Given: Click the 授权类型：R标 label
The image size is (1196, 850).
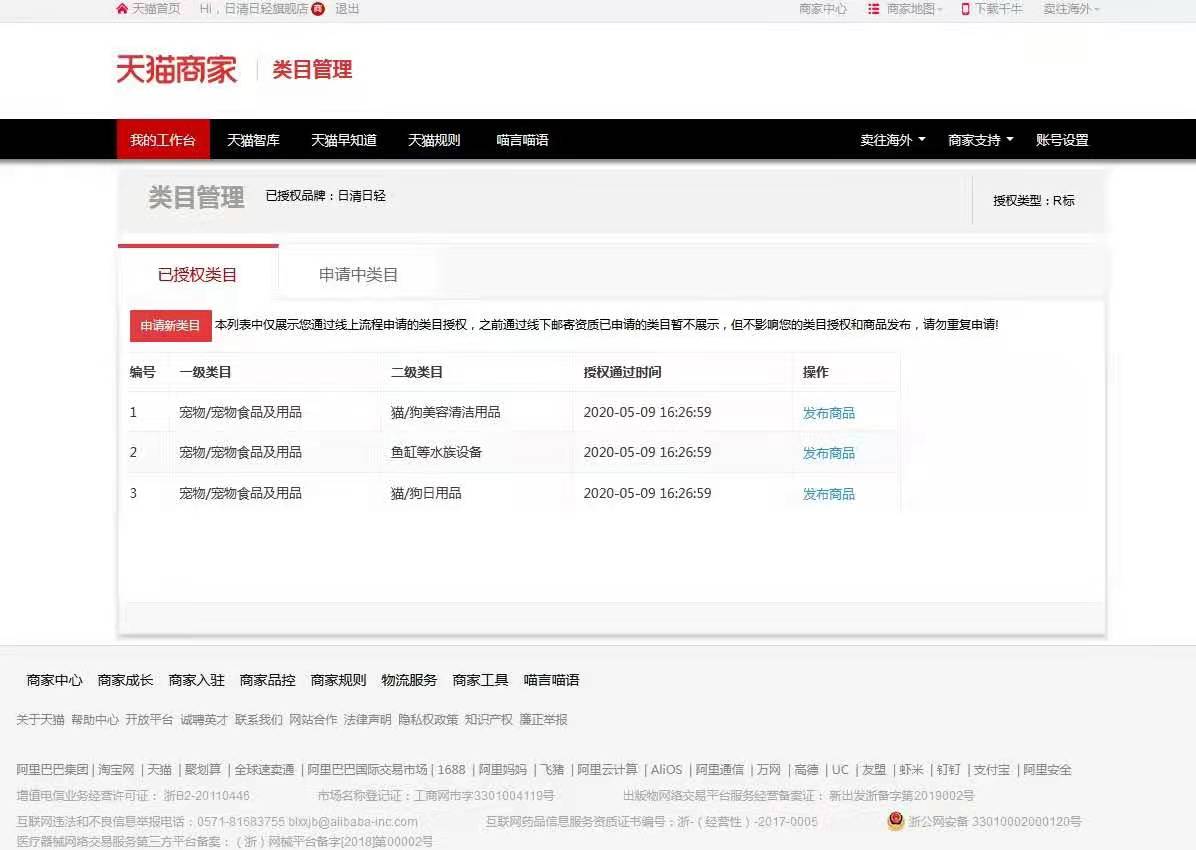Looking at the screenshot, I should [x=1034, y=201].
